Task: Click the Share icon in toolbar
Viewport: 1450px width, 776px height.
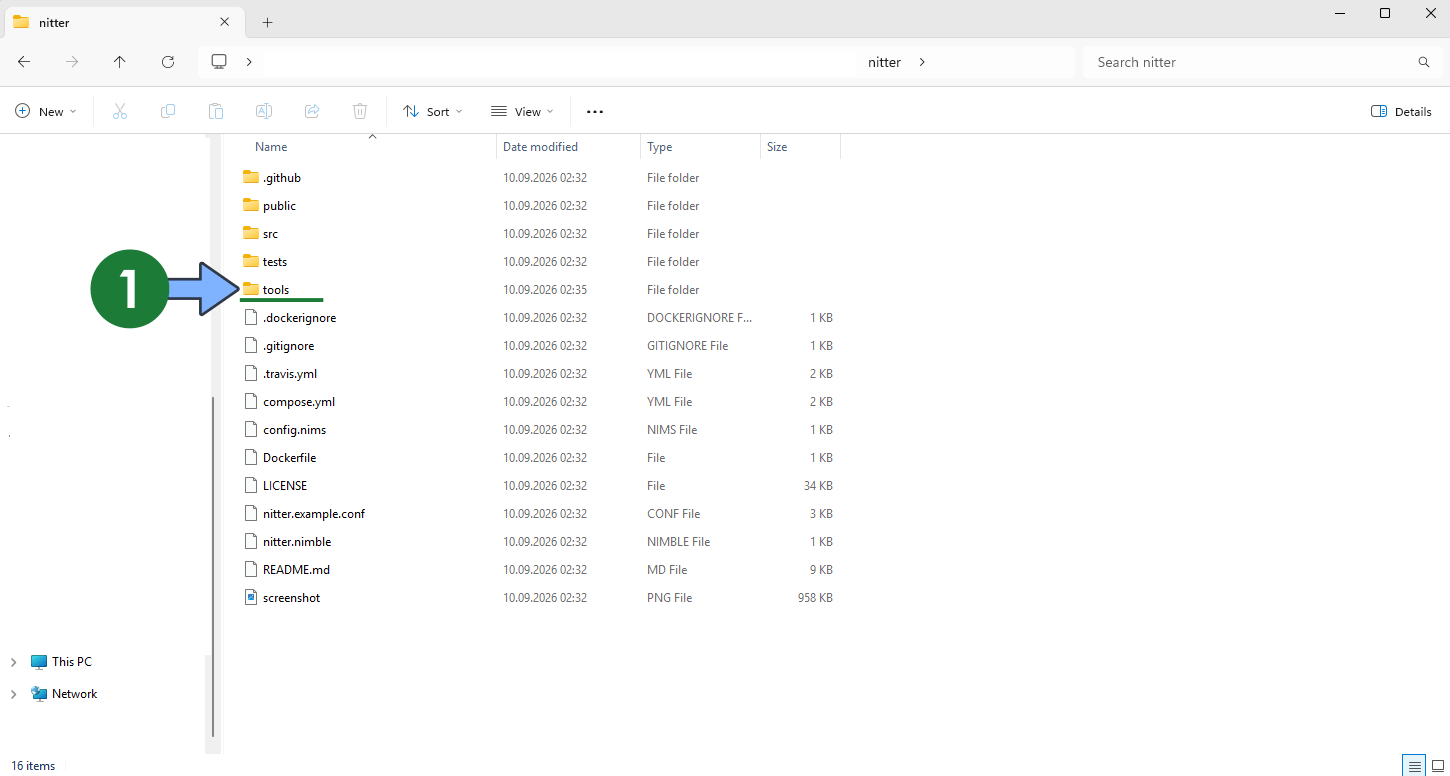Action: point(312,111)
